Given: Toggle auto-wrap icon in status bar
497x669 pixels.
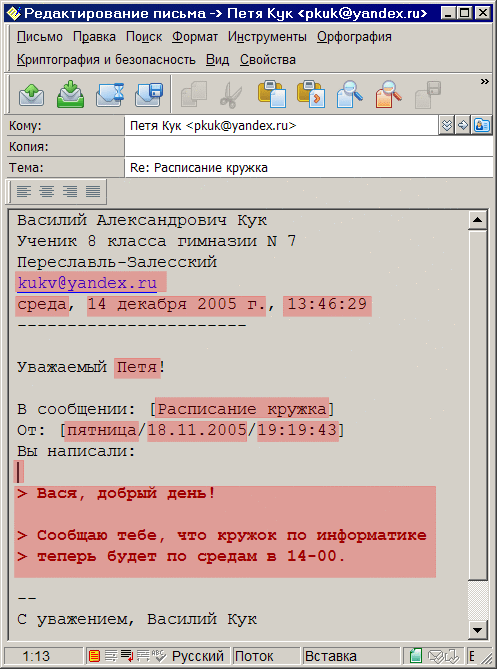Looking at the screenshot, I should coord(127,655).
